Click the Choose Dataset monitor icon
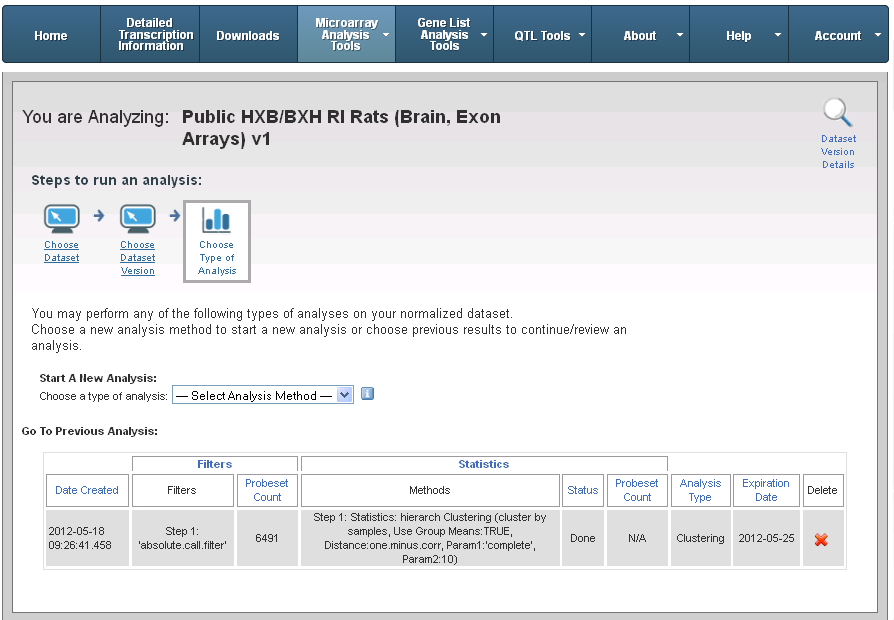Screen dimensions: 894x620 (x=61, y=219)
